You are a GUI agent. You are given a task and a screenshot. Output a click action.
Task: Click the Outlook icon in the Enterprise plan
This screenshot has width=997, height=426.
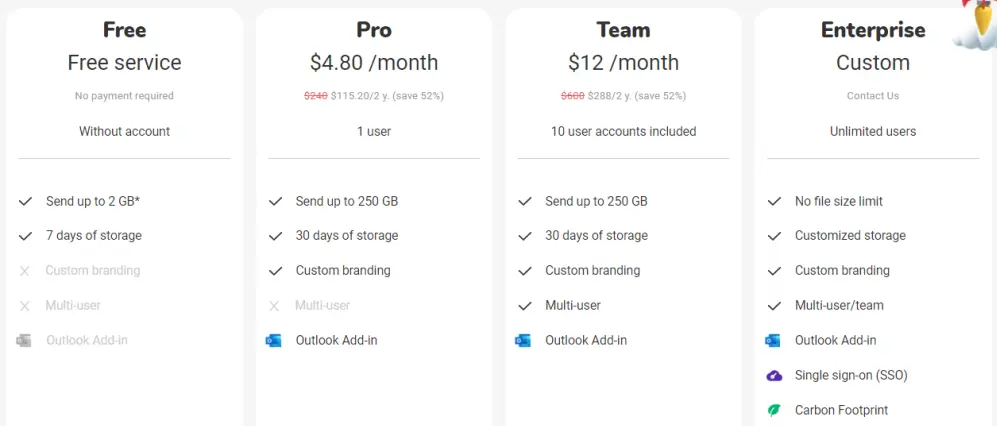click(773, 340)
